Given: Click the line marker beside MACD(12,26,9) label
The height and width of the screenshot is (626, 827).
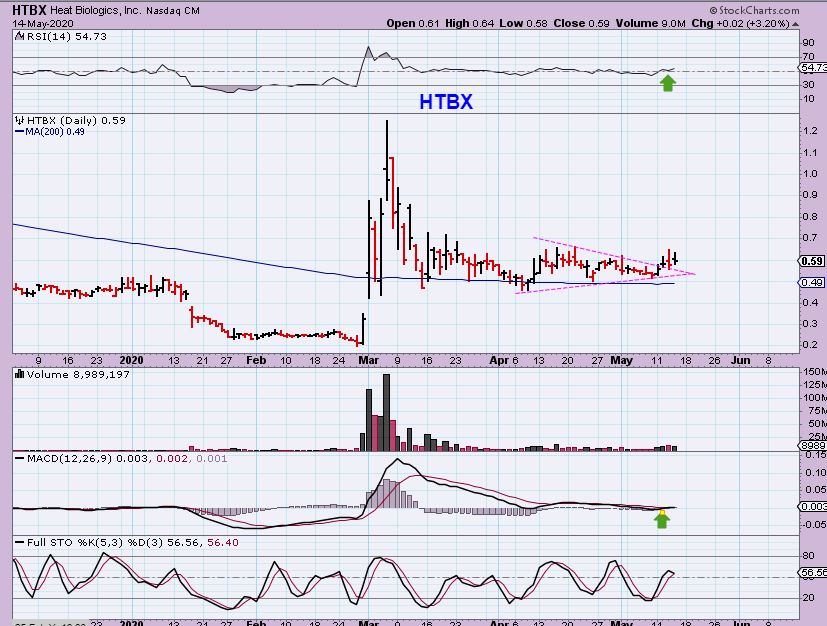Looking at the screenshot, I should 19,458.
